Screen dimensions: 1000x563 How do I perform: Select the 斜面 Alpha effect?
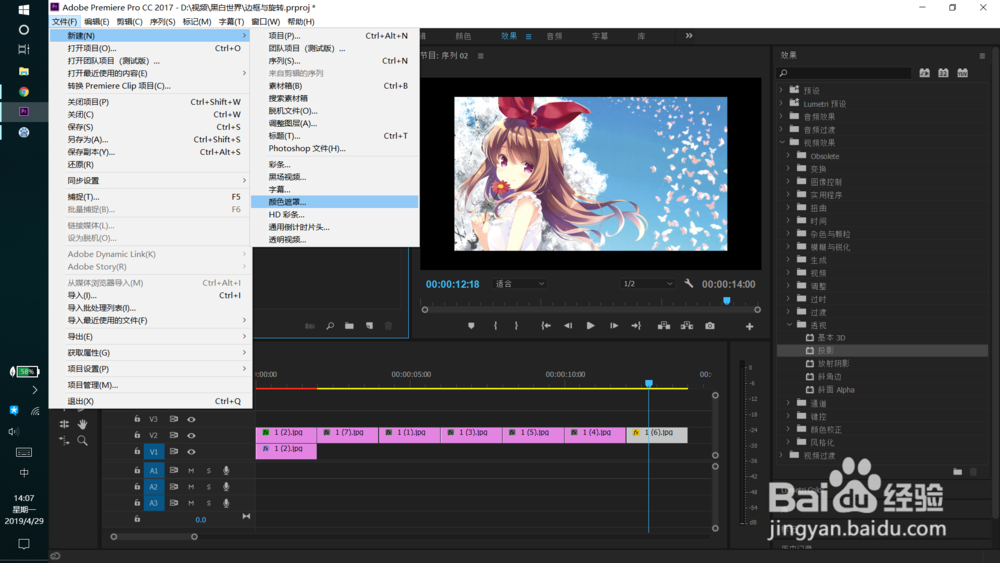[836, 390]
